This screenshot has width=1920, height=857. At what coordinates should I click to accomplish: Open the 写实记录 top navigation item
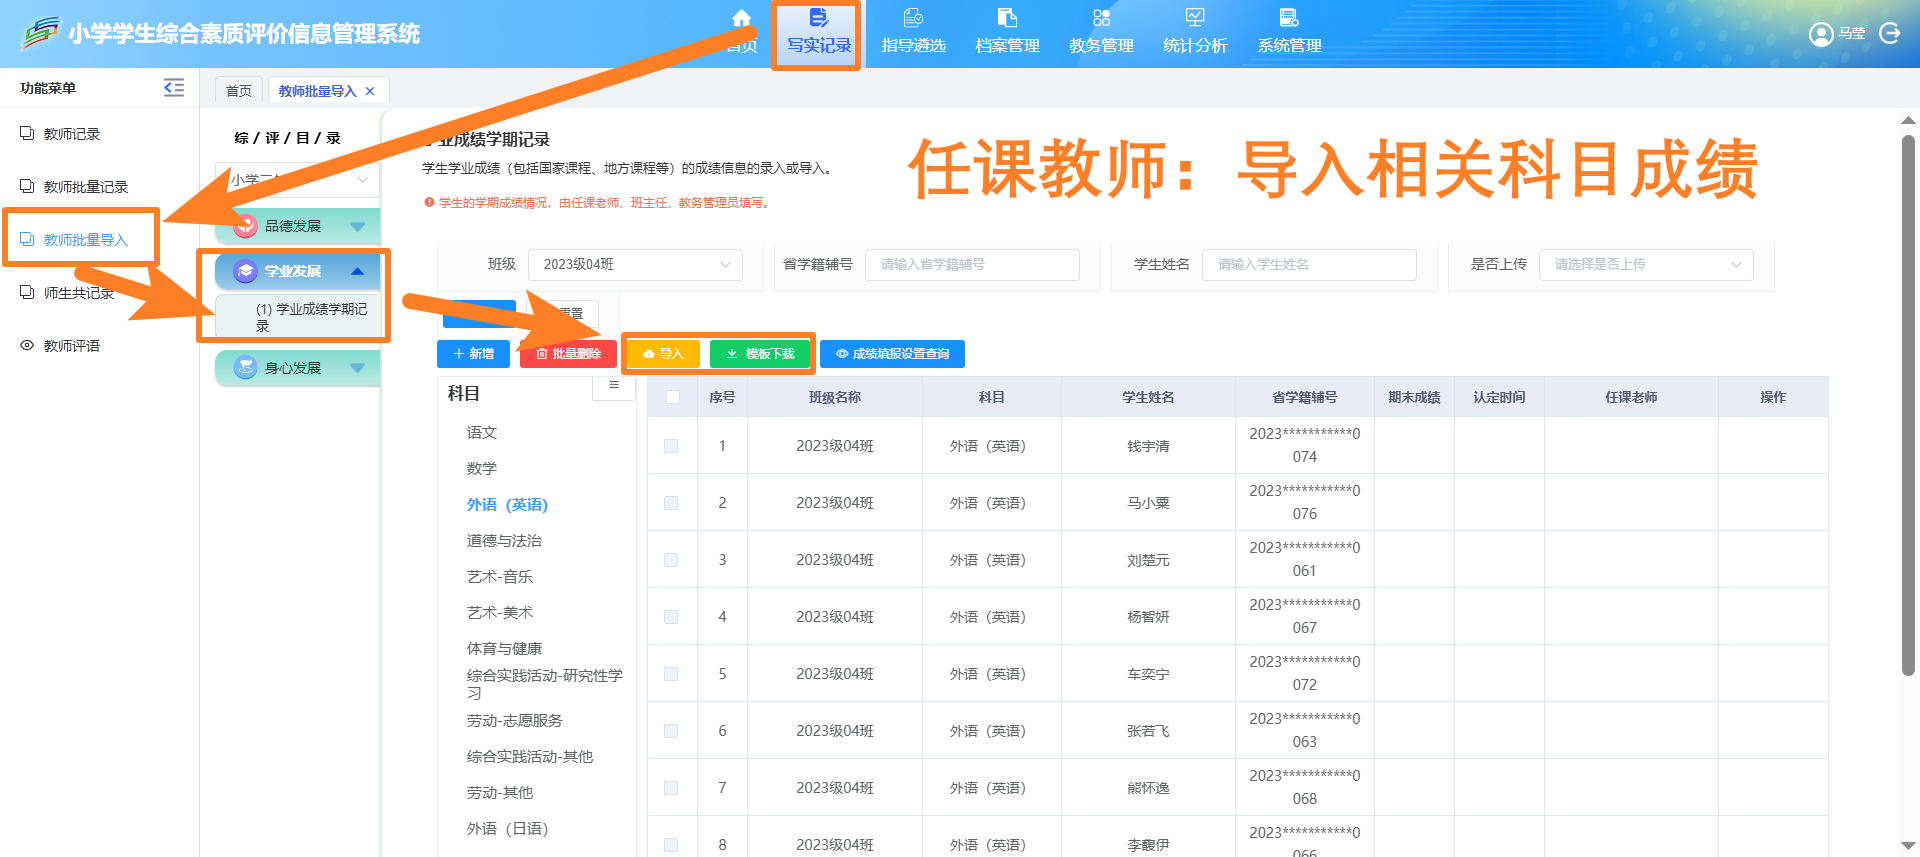pos(818,33)
